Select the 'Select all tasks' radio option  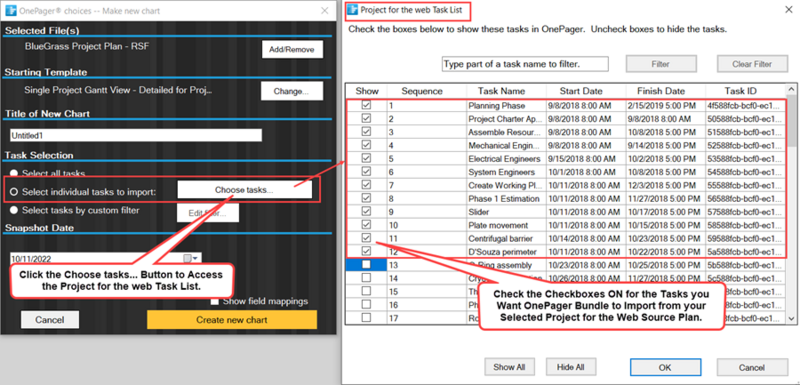(14, 173)
